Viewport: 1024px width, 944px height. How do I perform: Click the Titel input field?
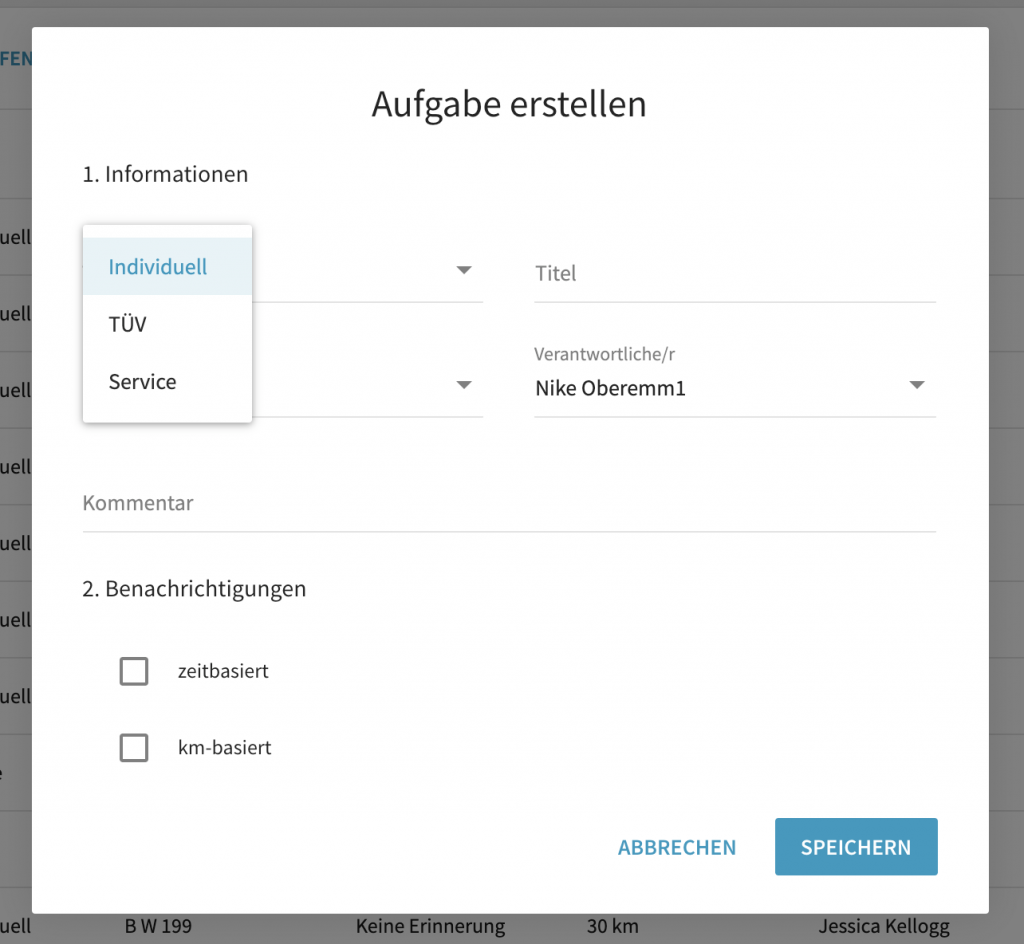(x=735, y=274)
